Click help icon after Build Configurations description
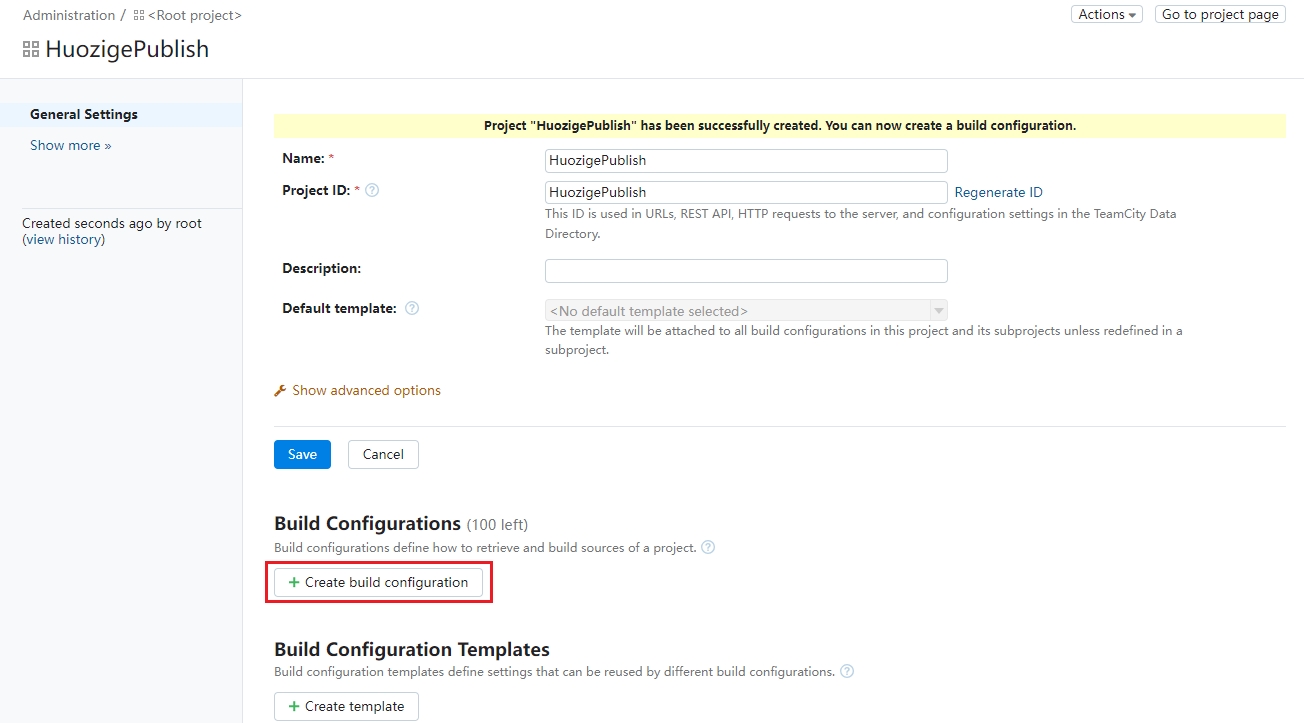 [x=708, y=547]
